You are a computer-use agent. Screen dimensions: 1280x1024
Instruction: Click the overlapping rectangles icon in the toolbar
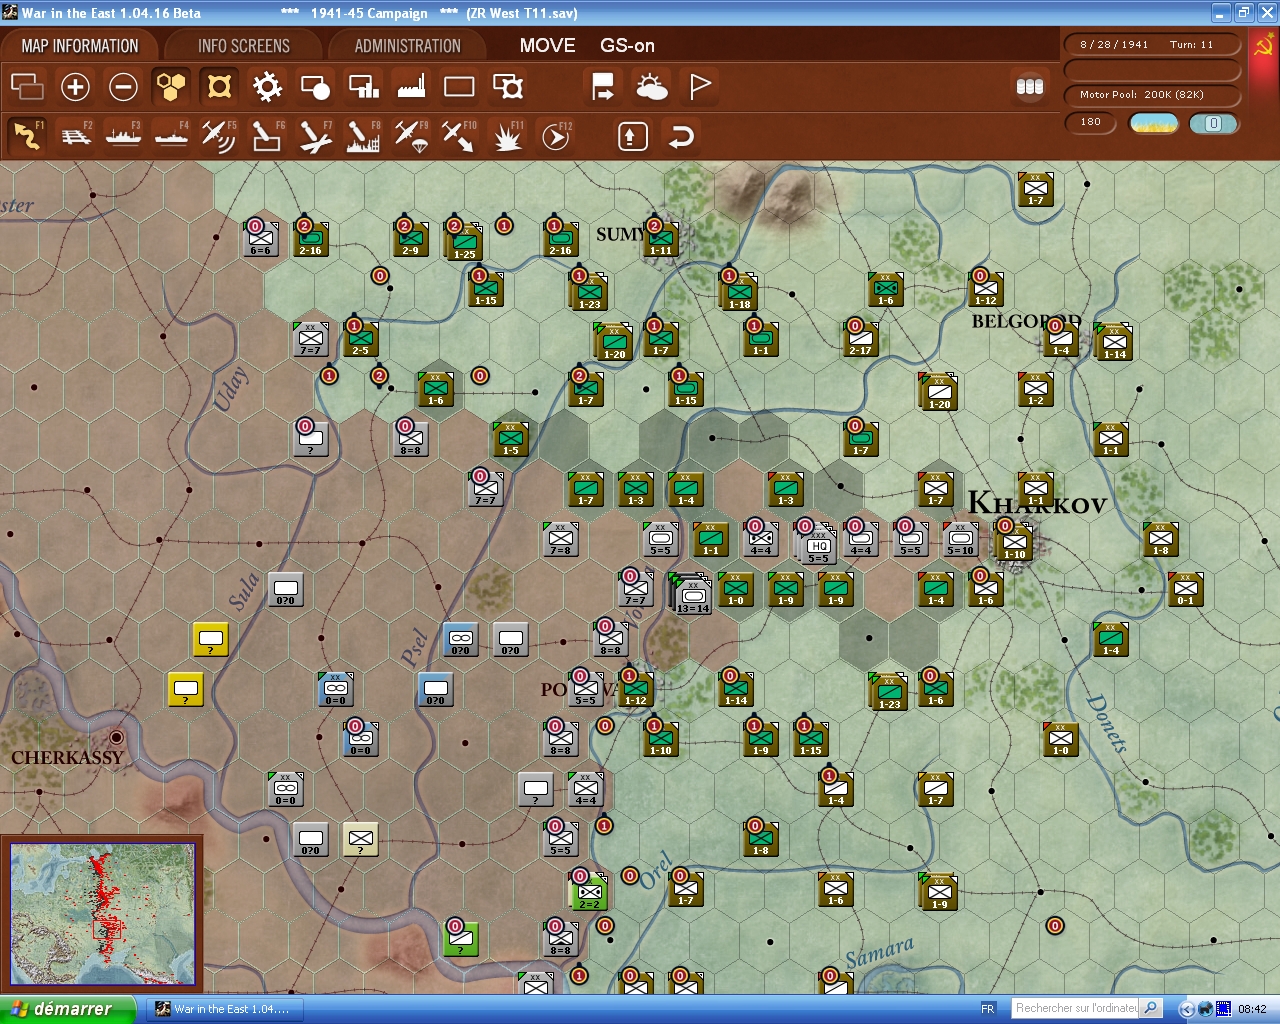tap(27, 87)
